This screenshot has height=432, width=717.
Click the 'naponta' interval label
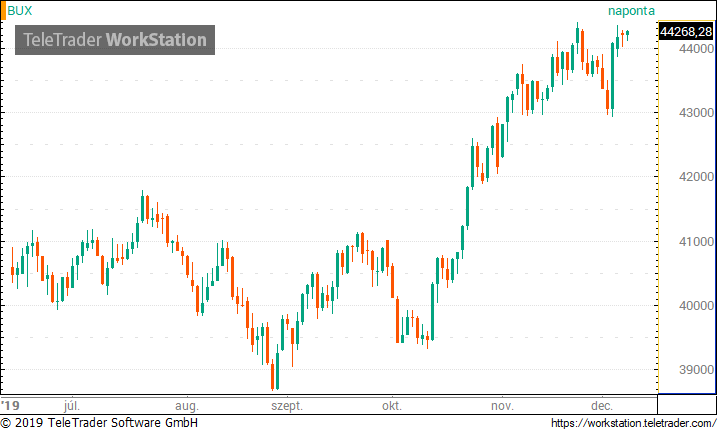click(631, 11)
